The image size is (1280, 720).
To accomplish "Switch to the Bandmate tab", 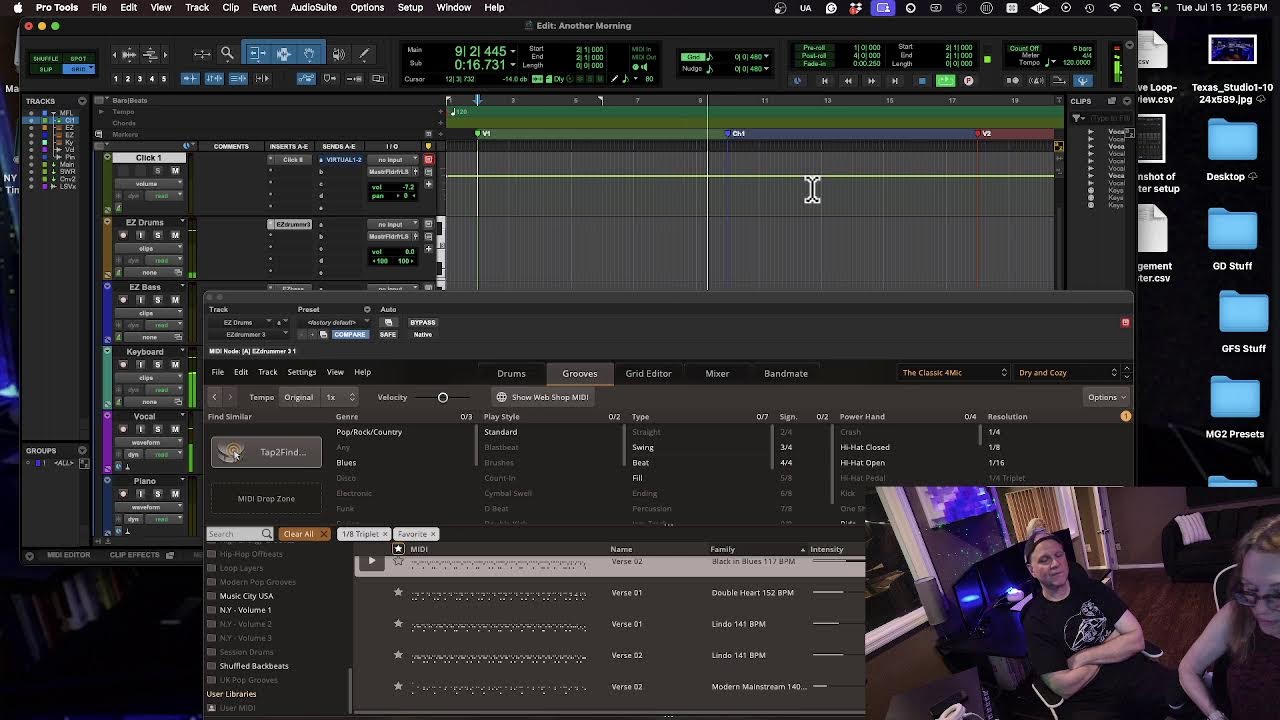I will (x=786, y=373).
